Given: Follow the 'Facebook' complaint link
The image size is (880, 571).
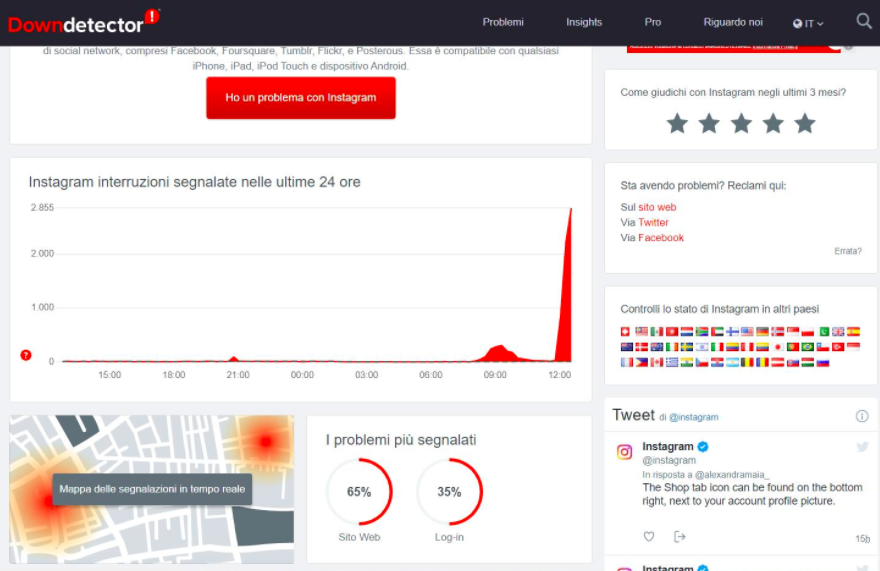Looking at the screenshot, I should 661,237.
